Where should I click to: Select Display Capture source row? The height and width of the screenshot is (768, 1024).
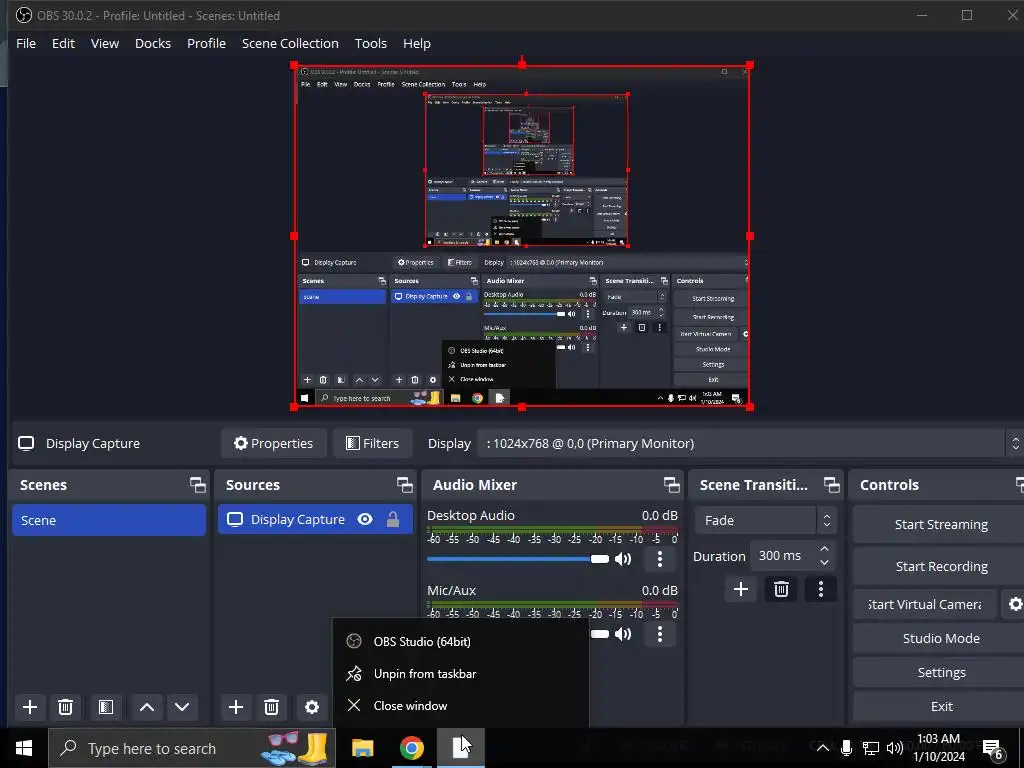pyautogui.click(x=315, y=519)
